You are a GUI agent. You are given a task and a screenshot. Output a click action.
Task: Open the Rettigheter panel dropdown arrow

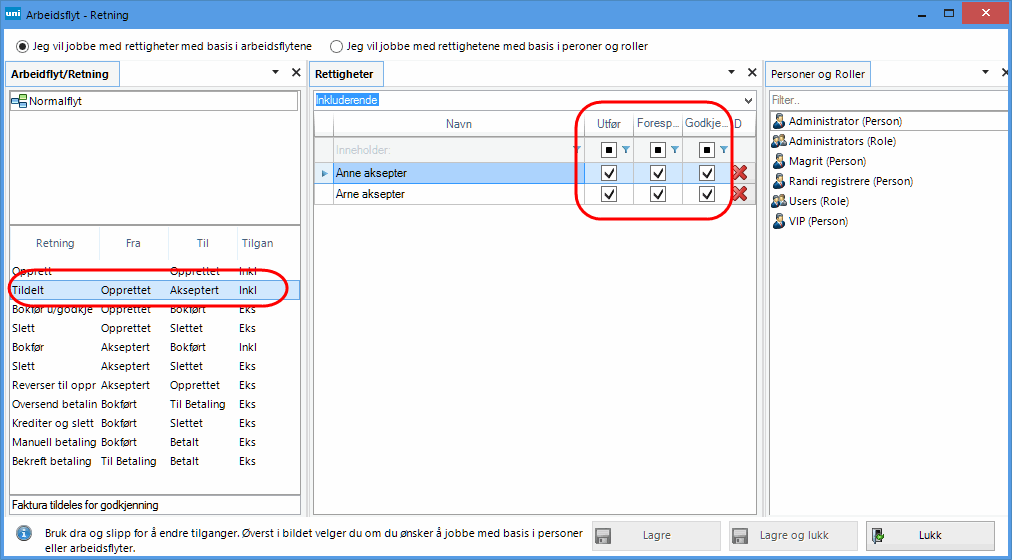pos(731,73)
